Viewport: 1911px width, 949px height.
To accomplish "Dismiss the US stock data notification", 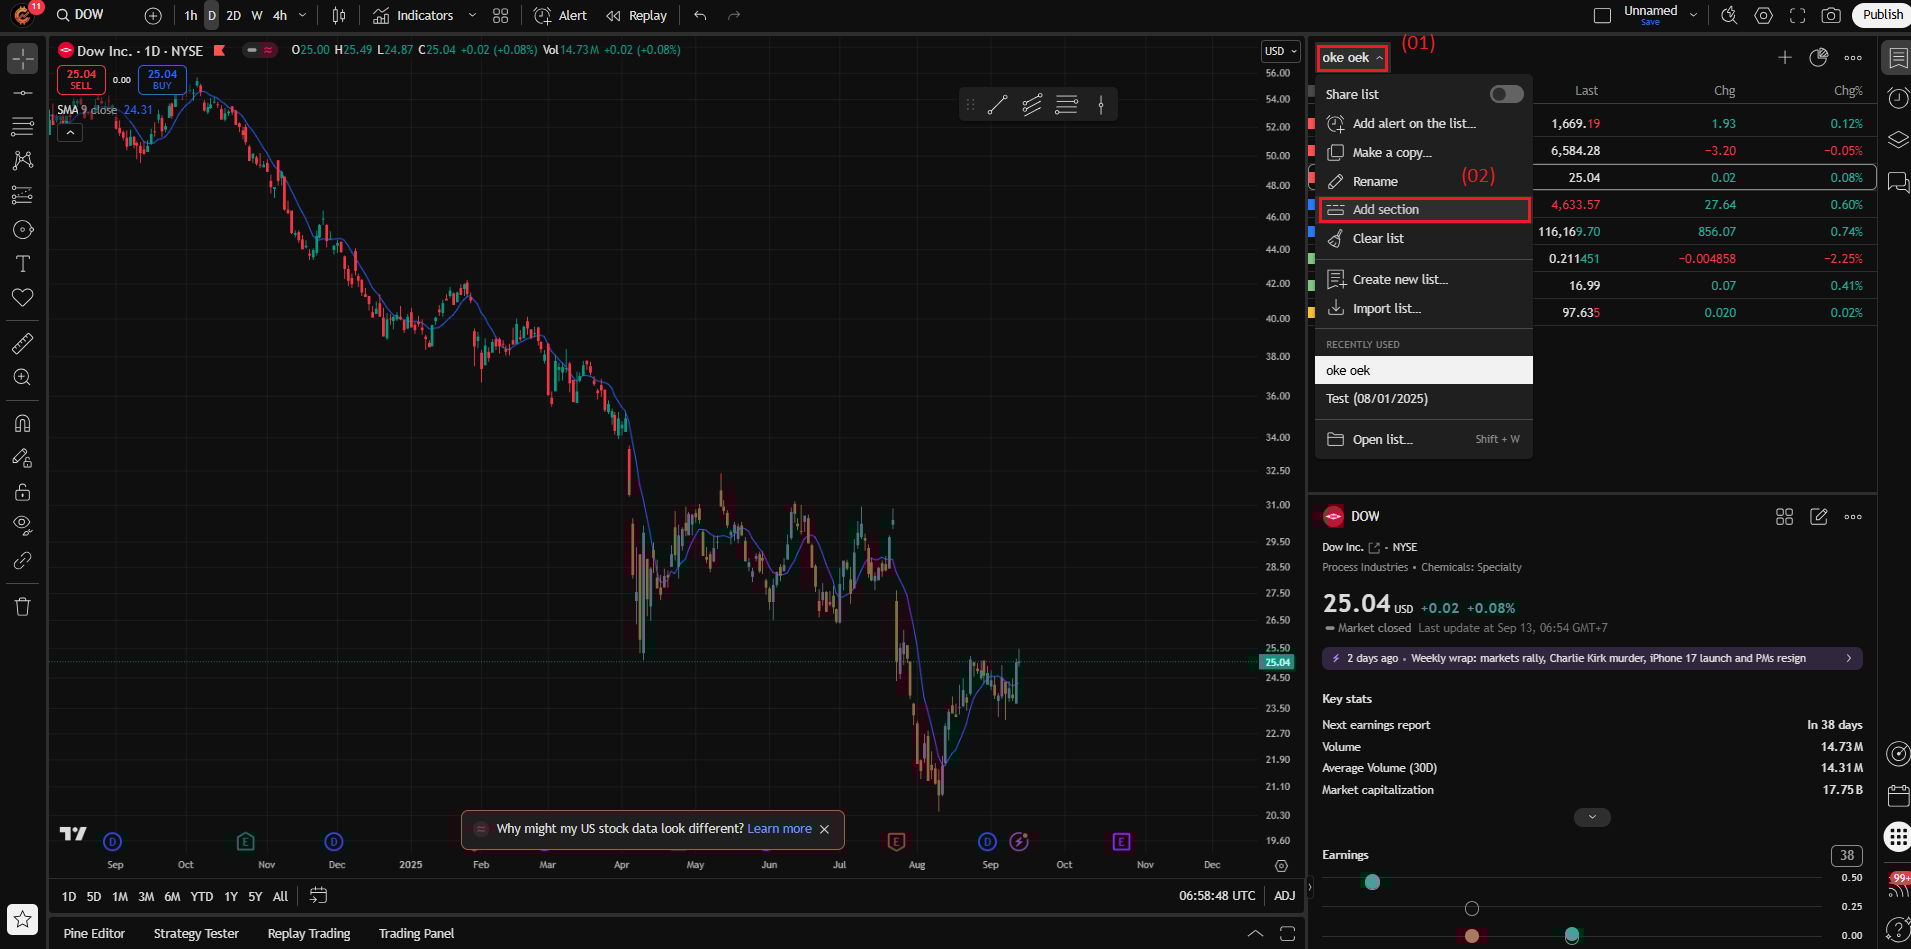I will click(824, 829).
